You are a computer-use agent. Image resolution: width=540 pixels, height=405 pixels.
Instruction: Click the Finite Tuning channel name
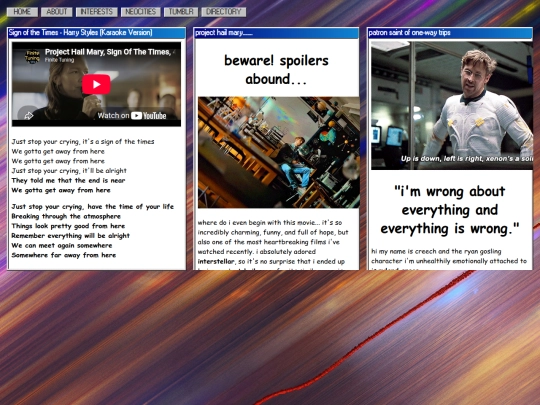pos(59,60)
